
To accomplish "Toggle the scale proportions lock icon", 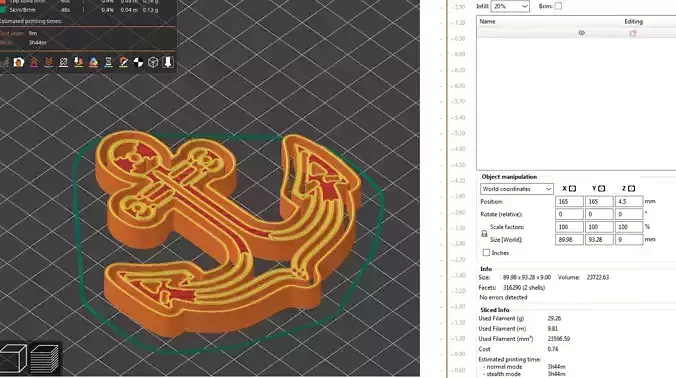I will pyautogui.click(x=484, y=233).
